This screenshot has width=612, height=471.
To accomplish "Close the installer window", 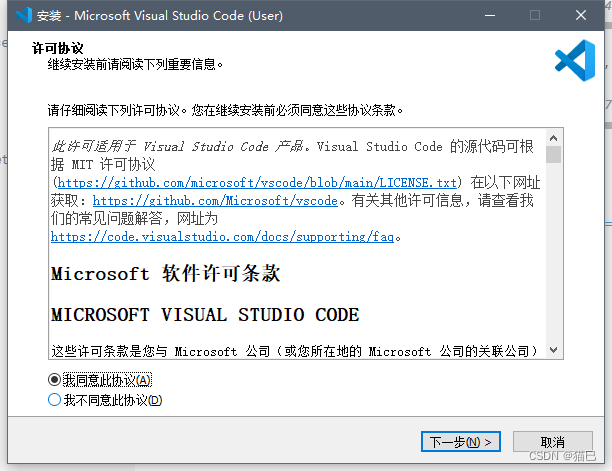I will (581, 16).
